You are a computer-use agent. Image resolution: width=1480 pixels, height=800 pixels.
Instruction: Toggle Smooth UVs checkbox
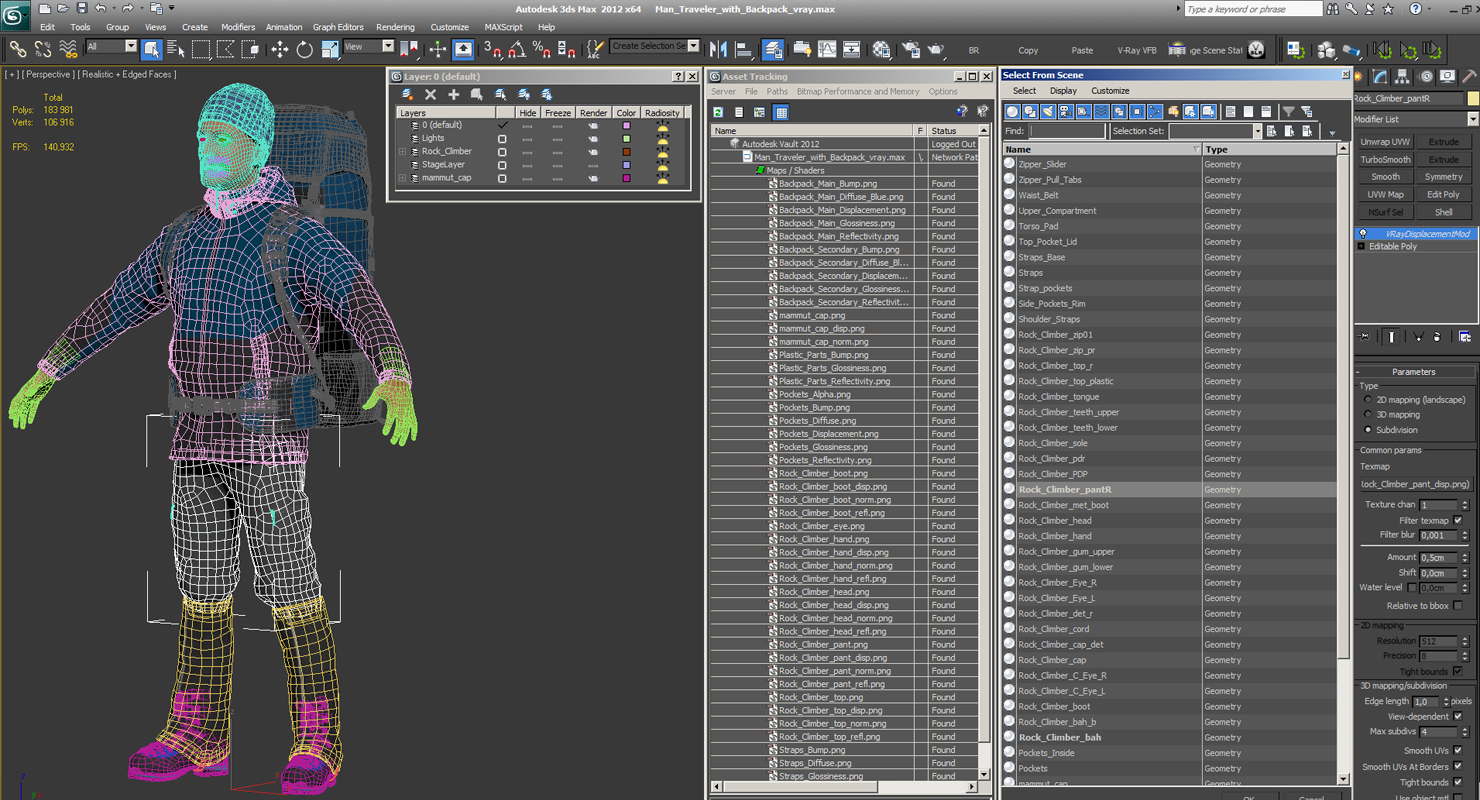point(1458,751)
